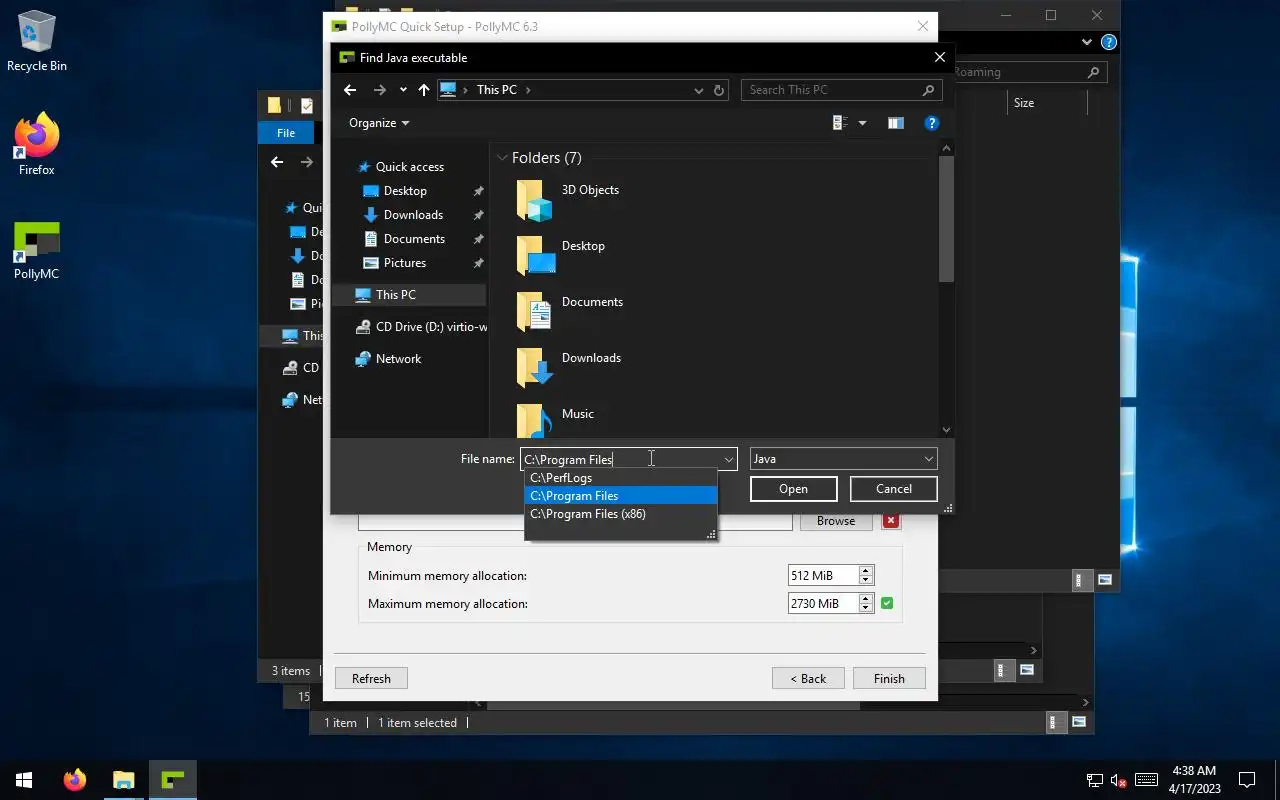
Task: Open File tab in background Explorer
Action: 286,133
